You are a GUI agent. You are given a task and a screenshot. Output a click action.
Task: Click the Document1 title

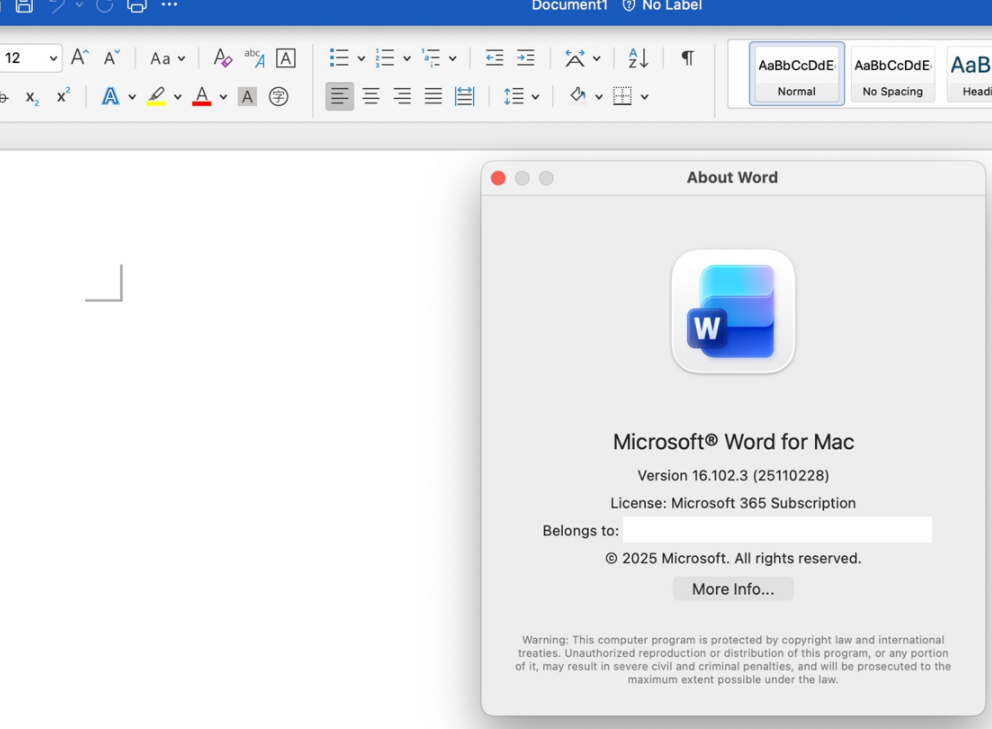pos(569,6)
